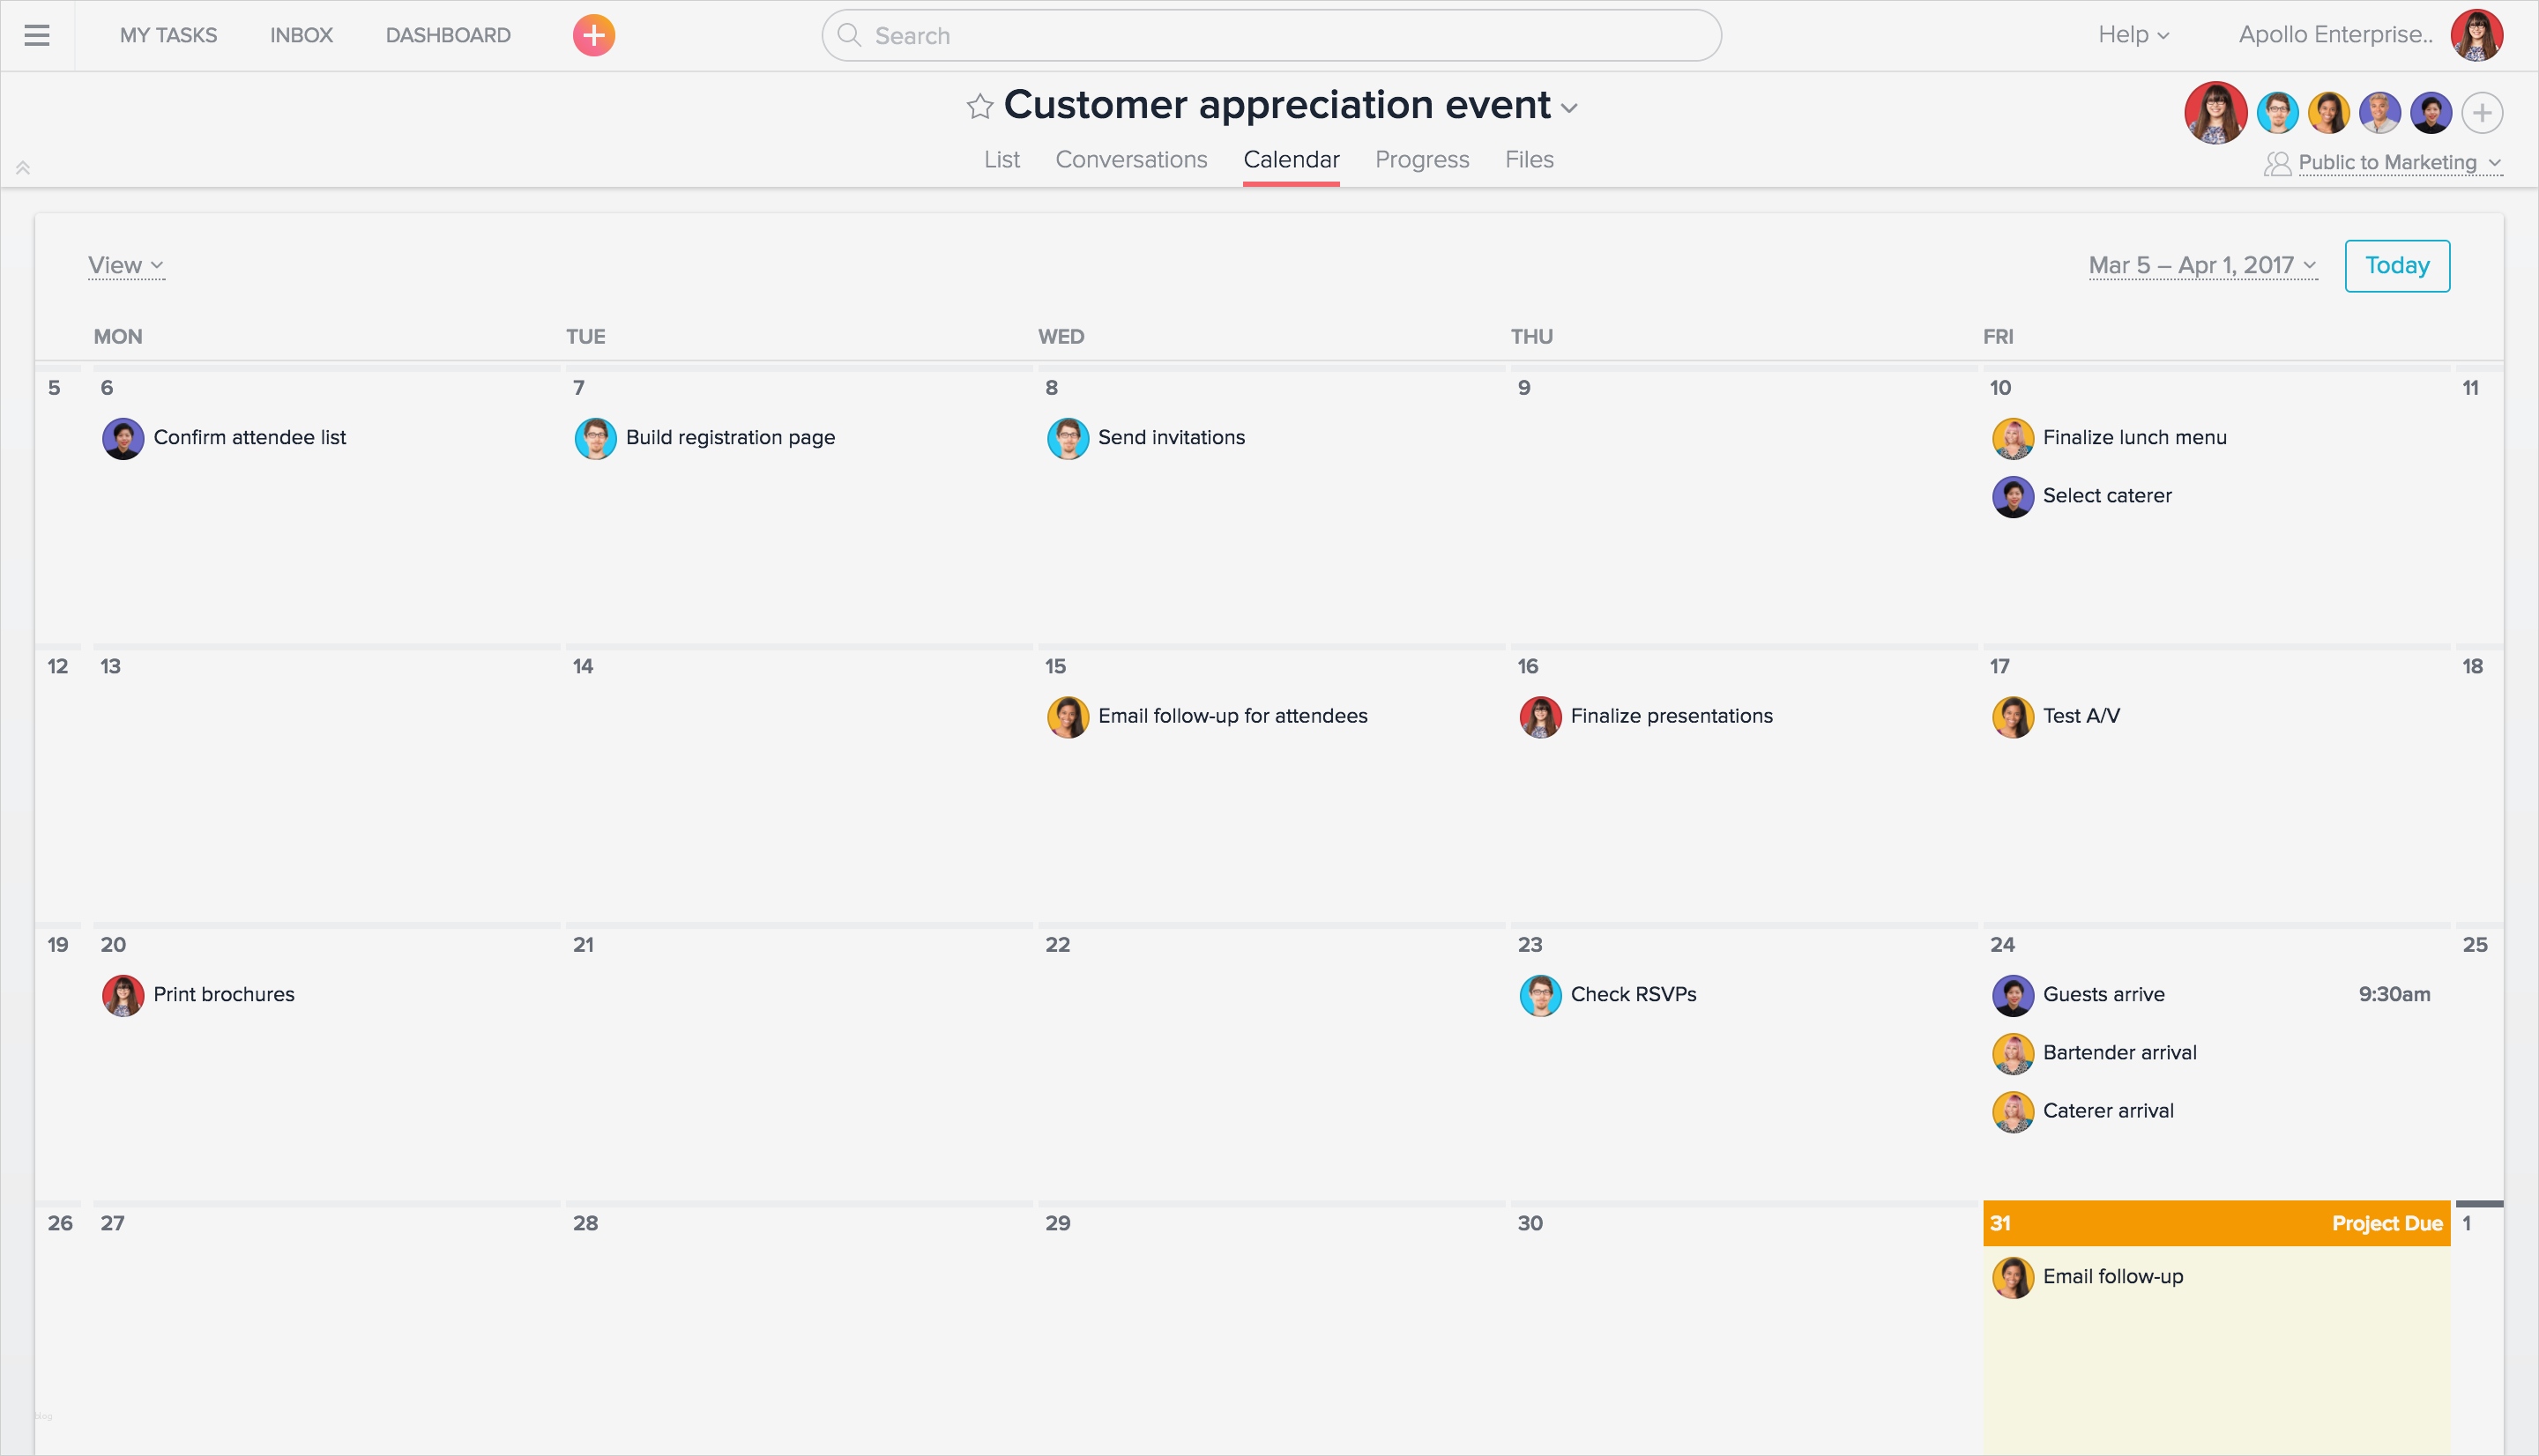Open the Conversations tab
Viewport: 2539px width, 1456px height.
[x=1130, y=159]
